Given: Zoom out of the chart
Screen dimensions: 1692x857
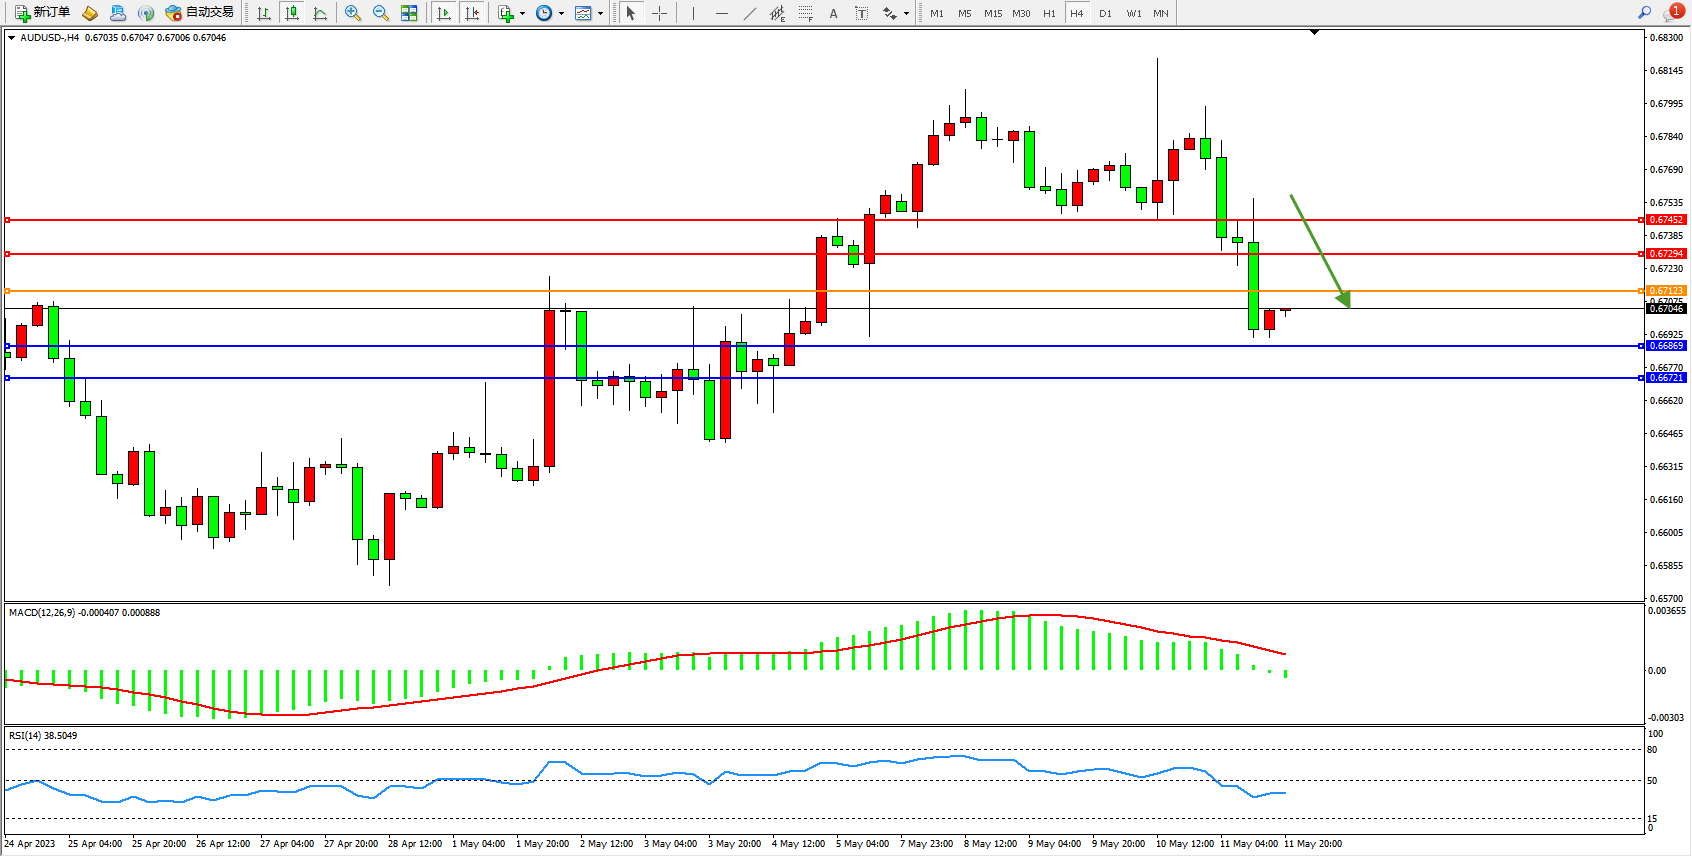Looking at the screenshot, I should click(x=381, y=13).
